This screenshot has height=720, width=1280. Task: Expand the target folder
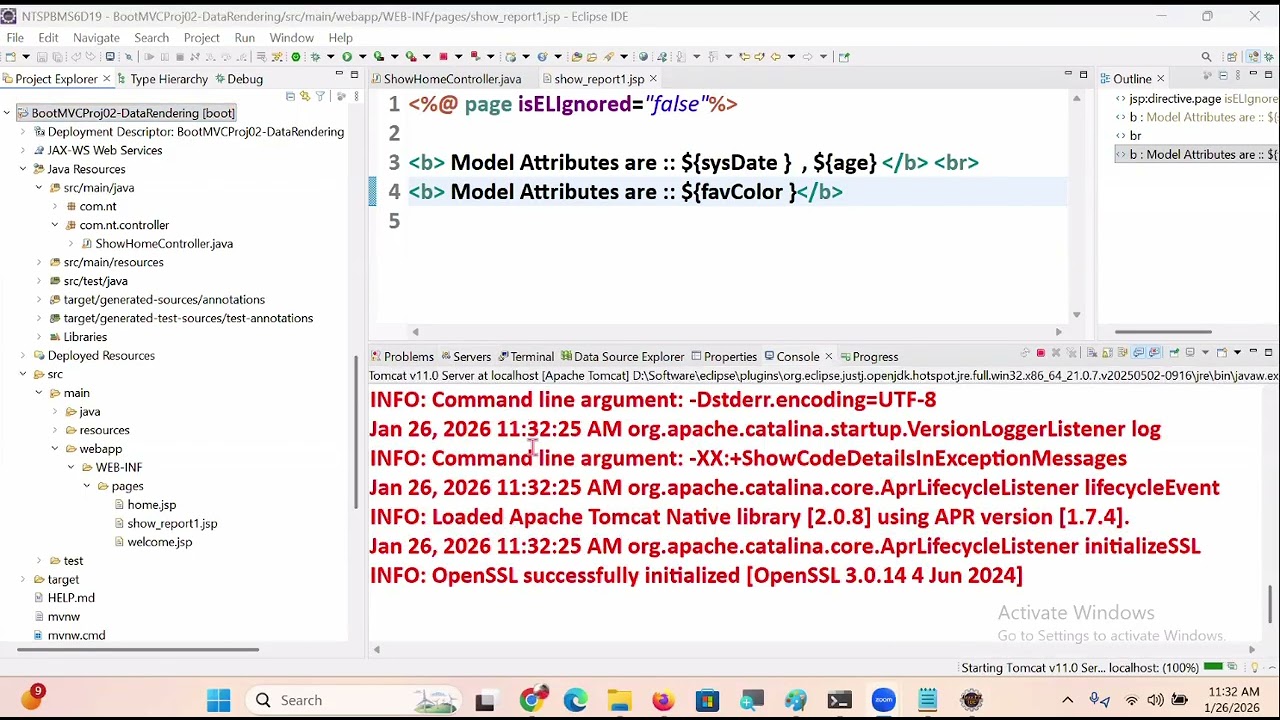click(x=23, y=579)
